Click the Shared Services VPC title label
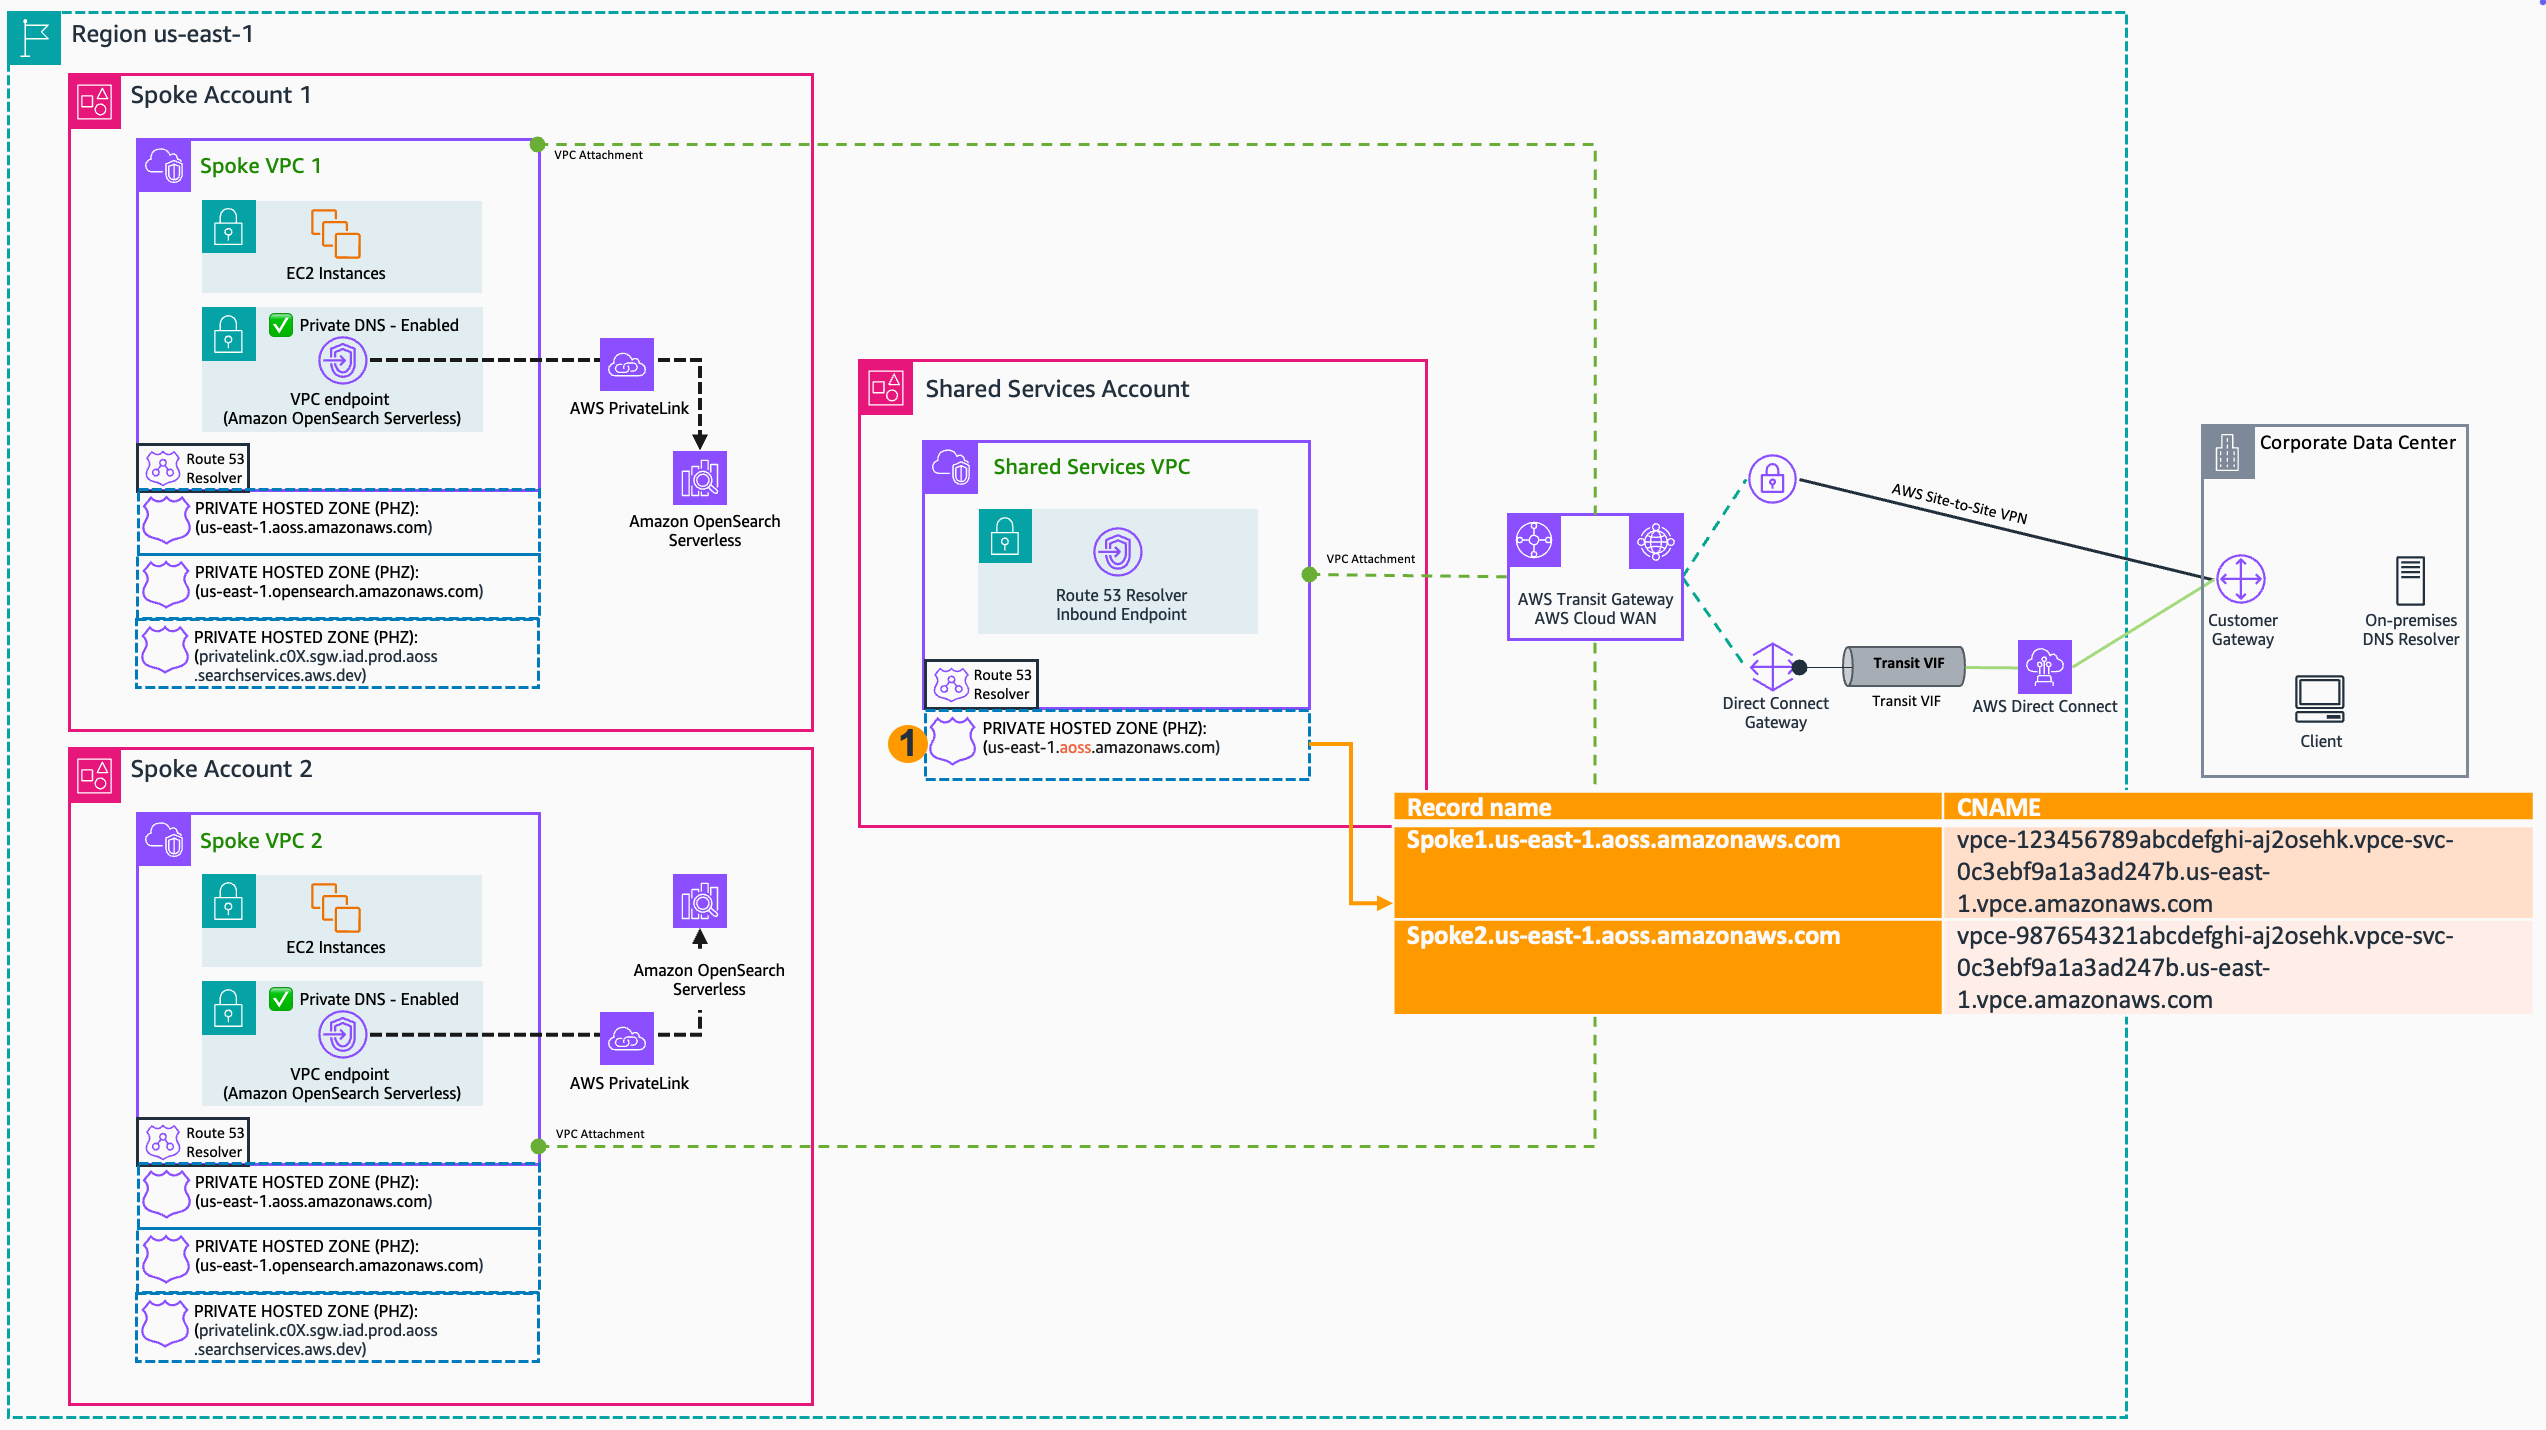 1091,467
